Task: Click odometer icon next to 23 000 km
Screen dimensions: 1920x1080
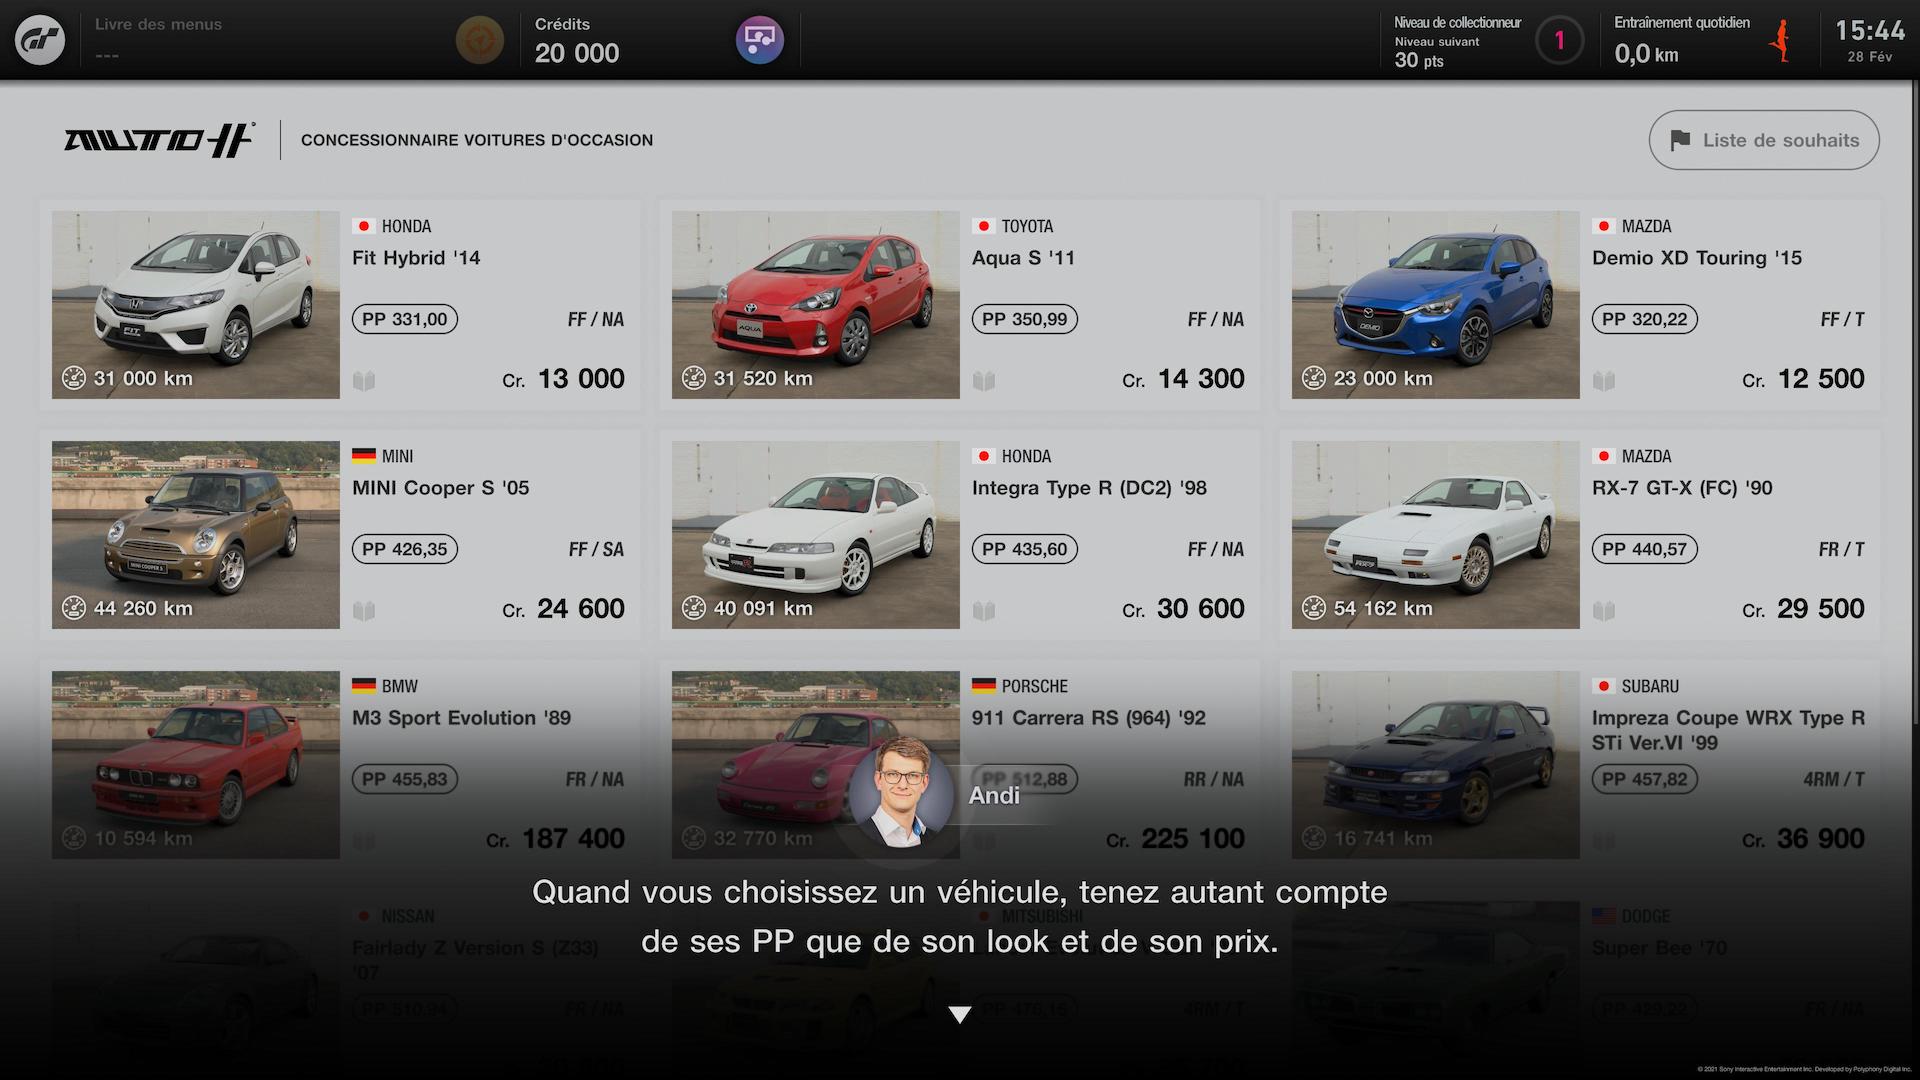Action: [x=1314, y=378]
